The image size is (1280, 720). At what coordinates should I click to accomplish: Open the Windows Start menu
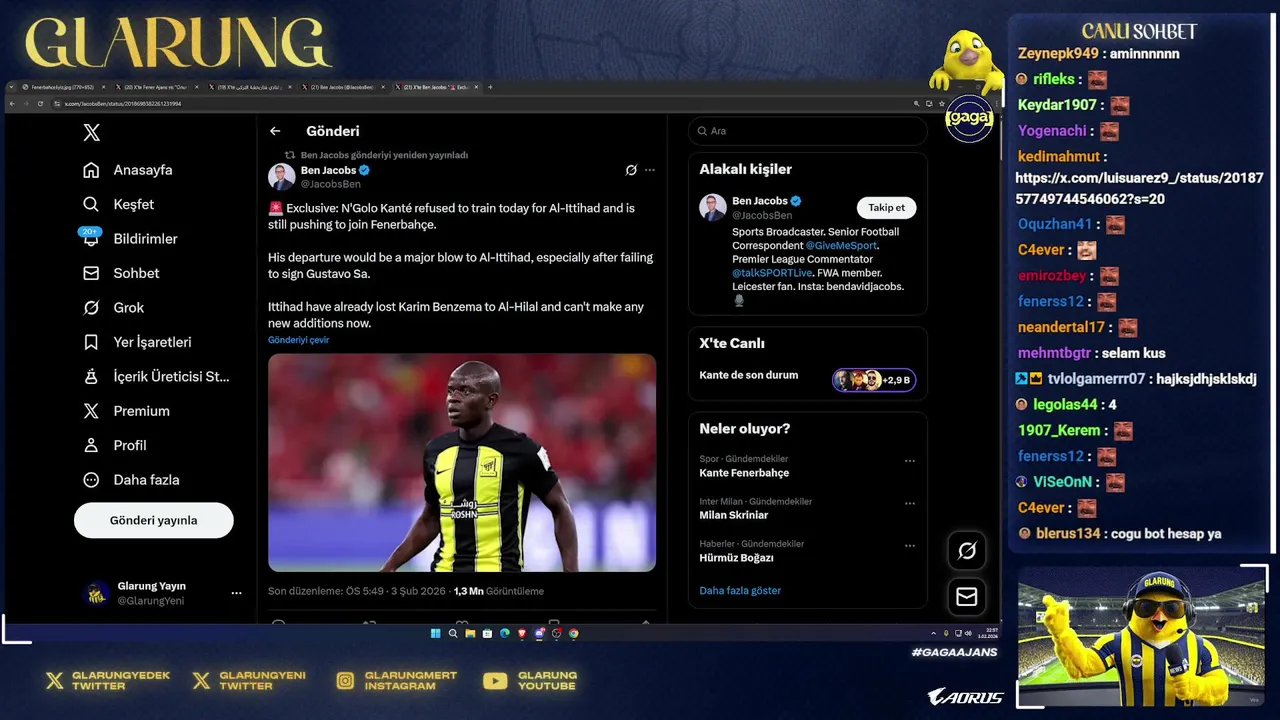coord(435,633)
